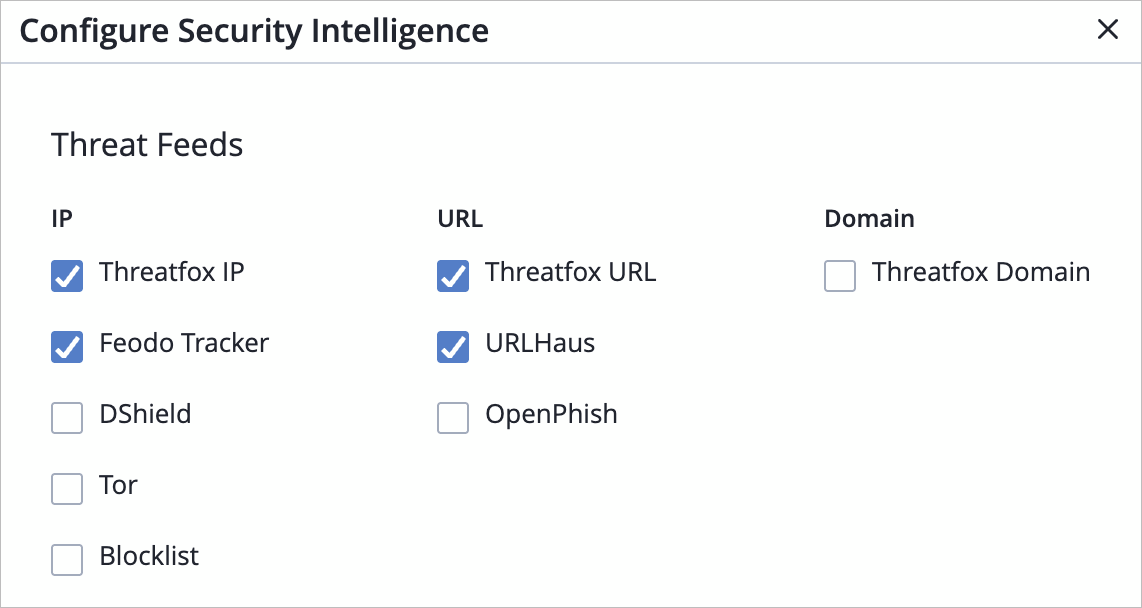The width and height of the screenshot is (1142, 608).
Task: Click the Feodo Tracker label
Action: 184,343
